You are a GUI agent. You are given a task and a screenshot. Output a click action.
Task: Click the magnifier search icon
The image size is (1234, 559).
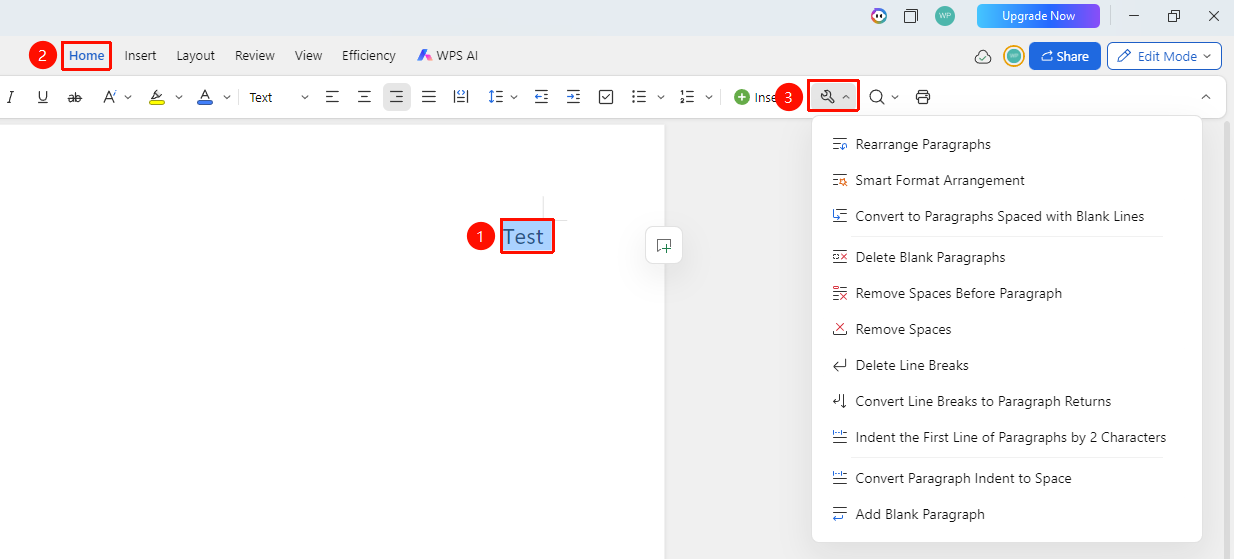(876, 97)
